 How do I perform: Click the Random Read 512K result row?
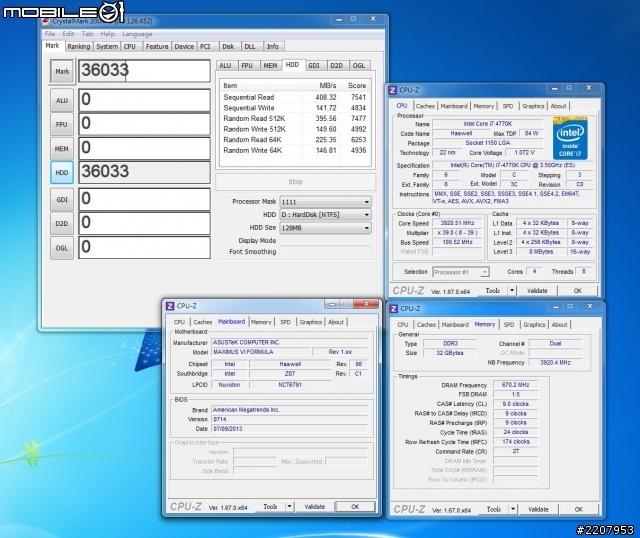click(x=295, y=118)
